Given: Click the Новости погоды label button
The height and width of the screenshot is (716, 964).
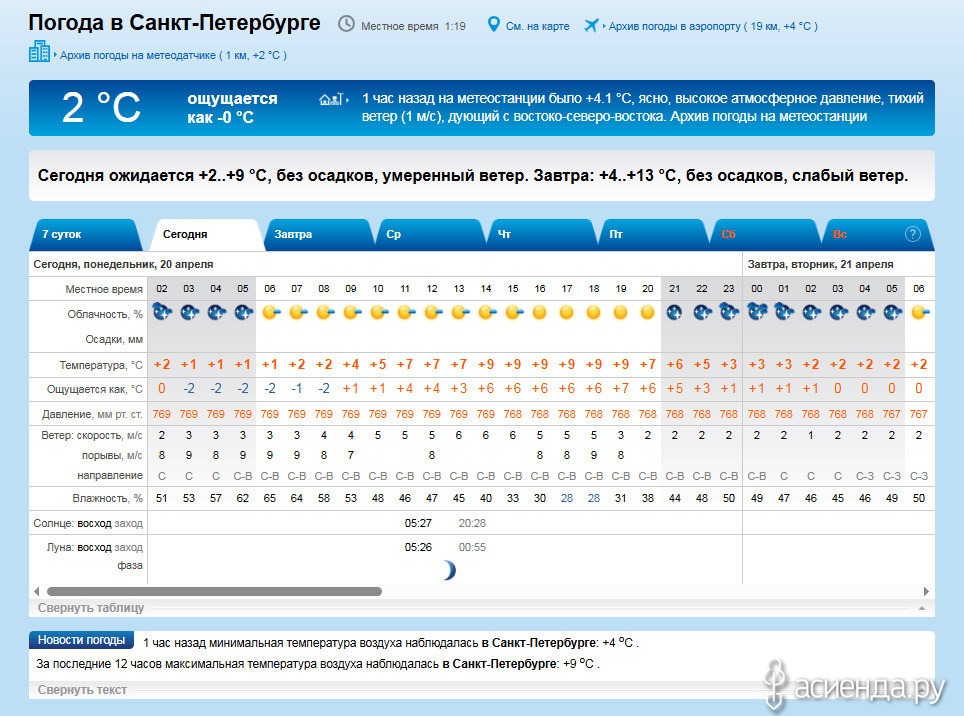Looking at the screenshot, I should click(x=82, y=640).
